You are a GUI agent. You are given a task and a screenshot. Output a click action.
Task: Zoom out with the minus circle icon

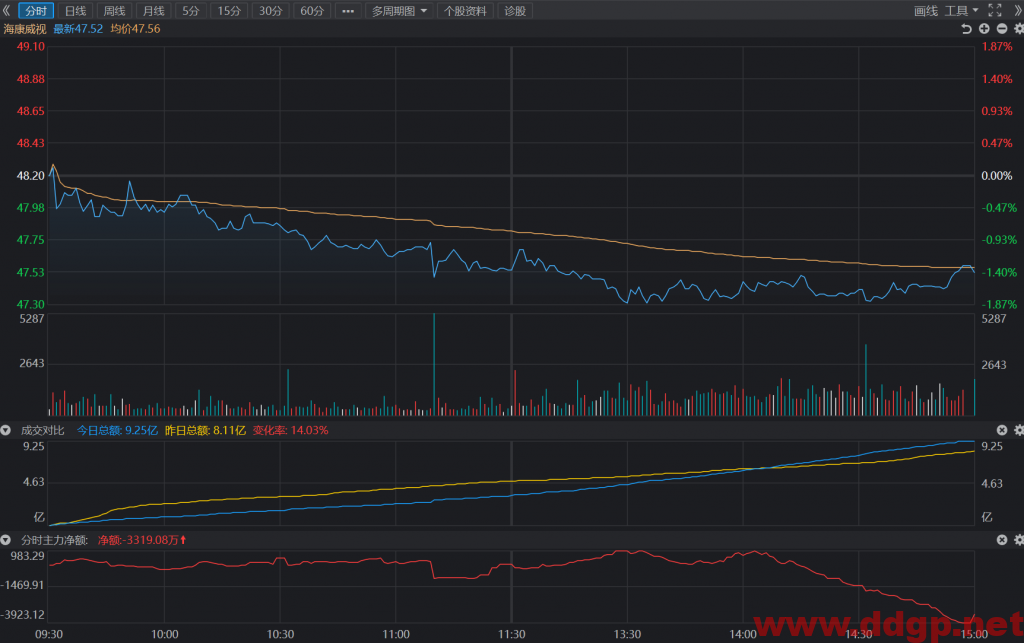point(1002,29)
